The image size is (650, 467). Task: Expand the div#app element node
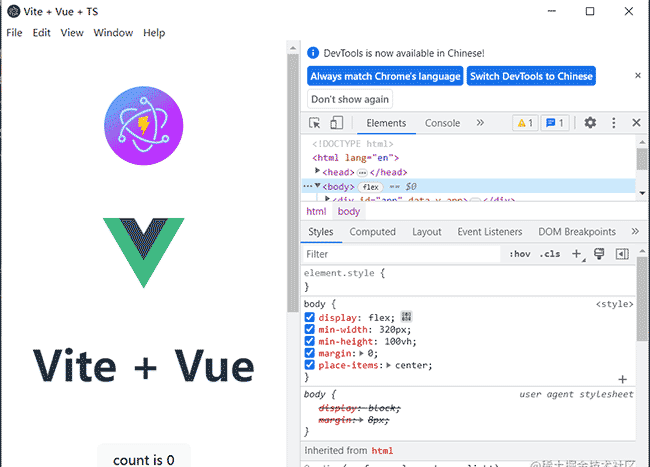tap(327, 199)
